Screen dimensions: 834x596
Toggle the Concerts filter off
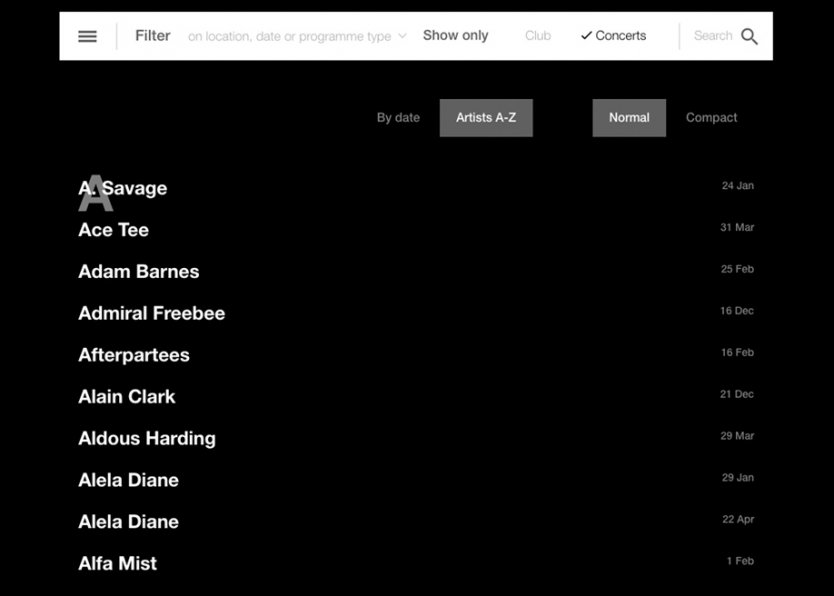(613, 35)
